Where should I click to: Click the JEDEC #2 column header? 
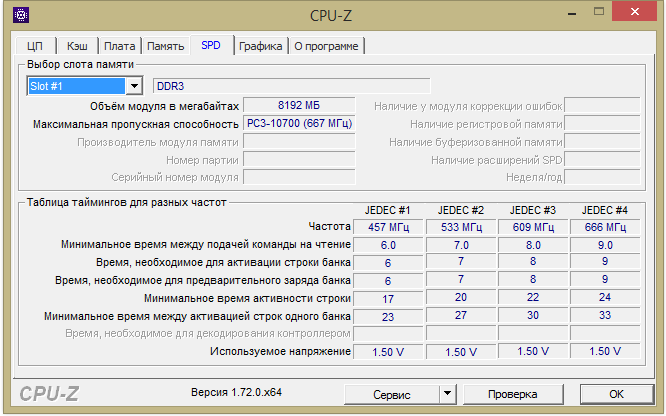461,210
